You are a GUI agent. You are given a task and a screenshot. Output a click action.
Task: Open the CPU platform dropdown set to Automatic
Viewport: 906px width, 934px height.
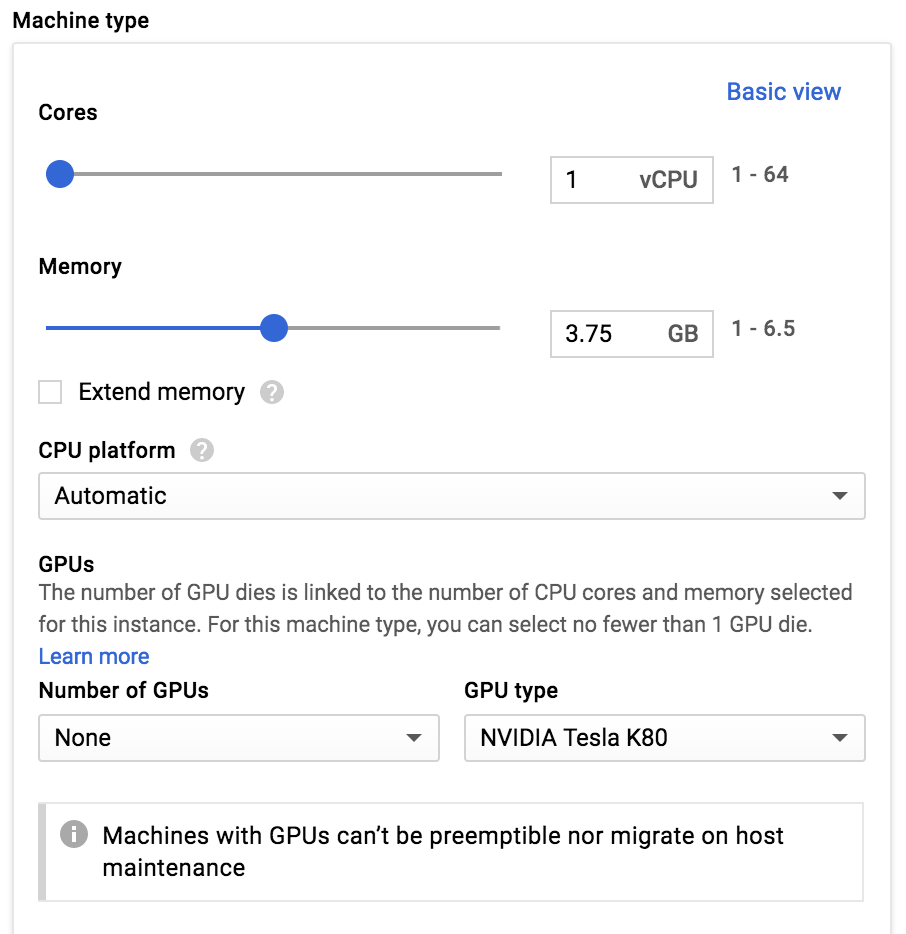pos(451,496)
